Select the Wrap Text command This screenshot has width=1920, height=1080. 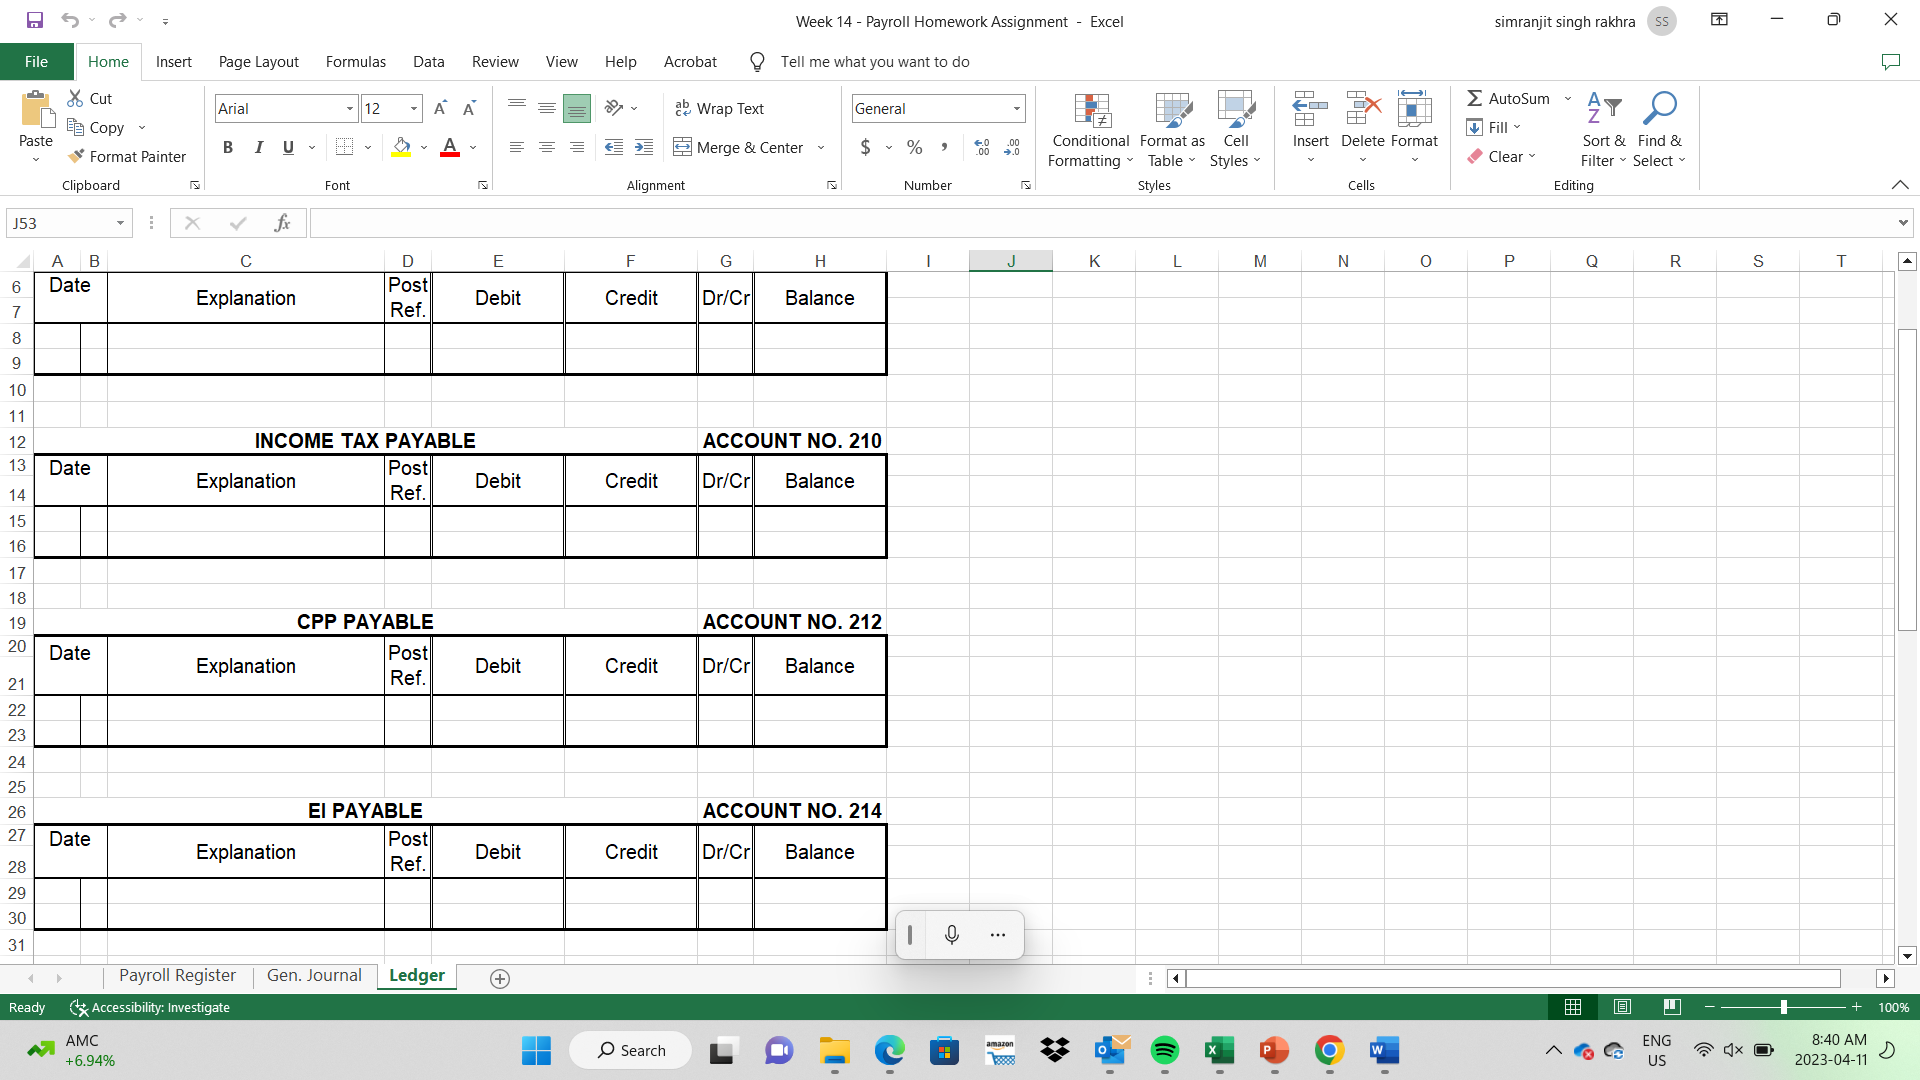pos(720,108)
